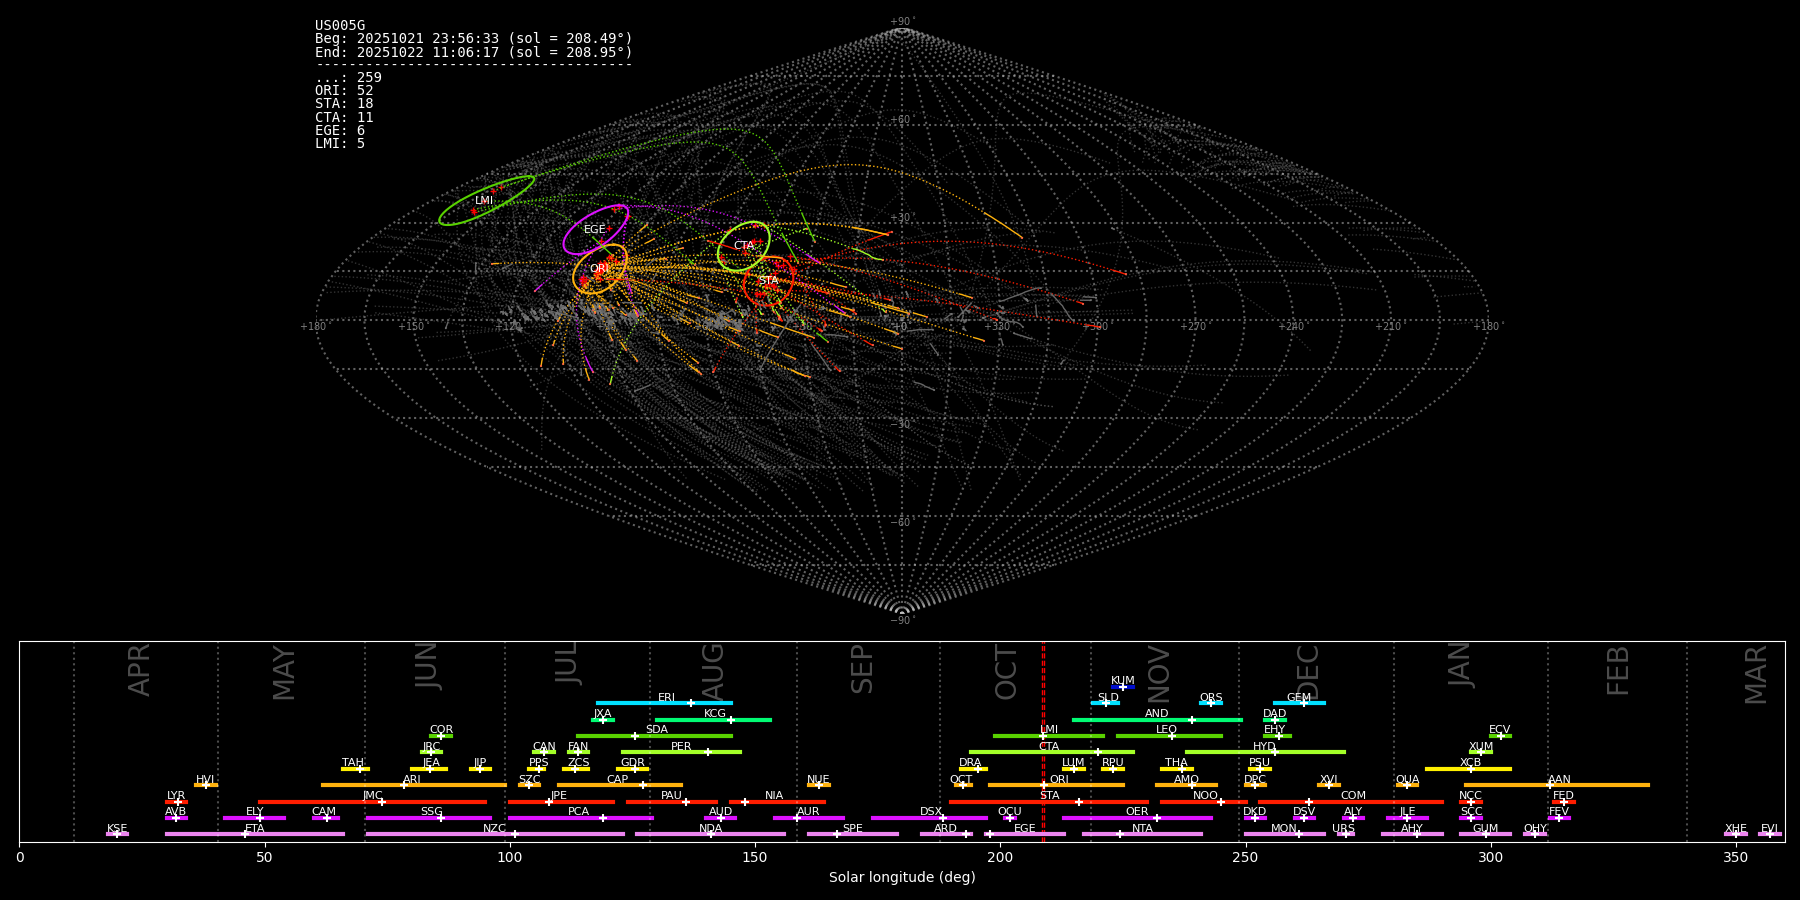
Task: Click the 'Solar longitude (deg)' axis title
Action: coord(902,877)
